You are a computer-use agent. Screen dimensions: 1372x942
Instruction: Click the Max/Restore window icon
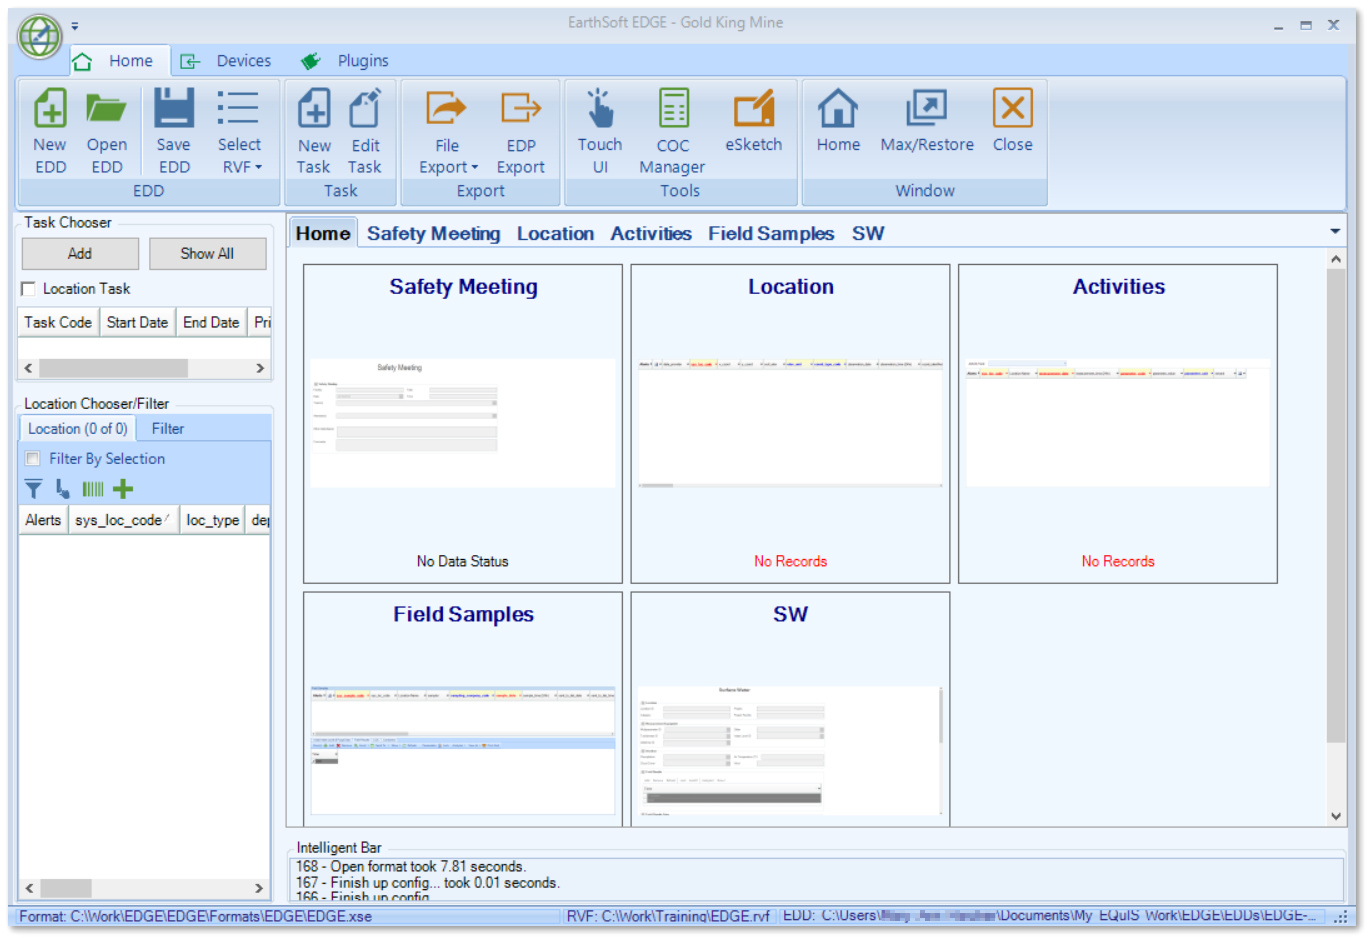(x=927, y=108)
